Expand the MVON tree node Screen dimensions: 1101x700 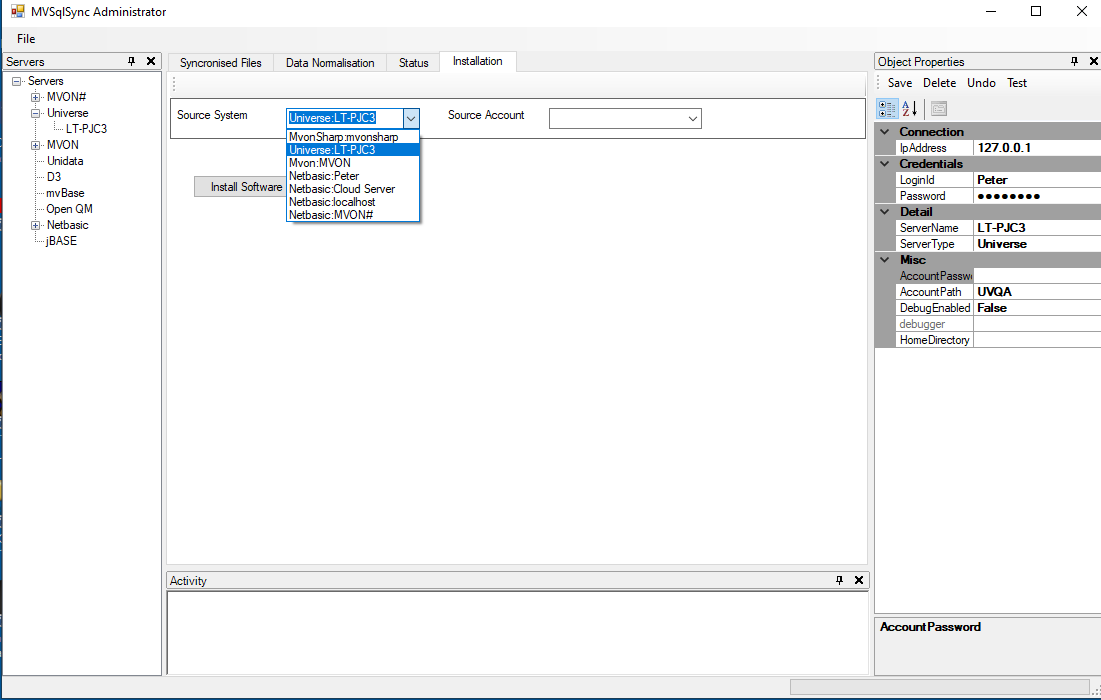point(35,145)
